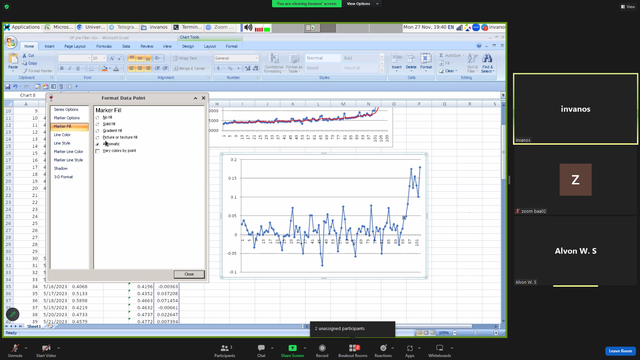Enable Vary colors by point checkbox
The height and width of the screenshot is (360, 640).
(98, 151)
